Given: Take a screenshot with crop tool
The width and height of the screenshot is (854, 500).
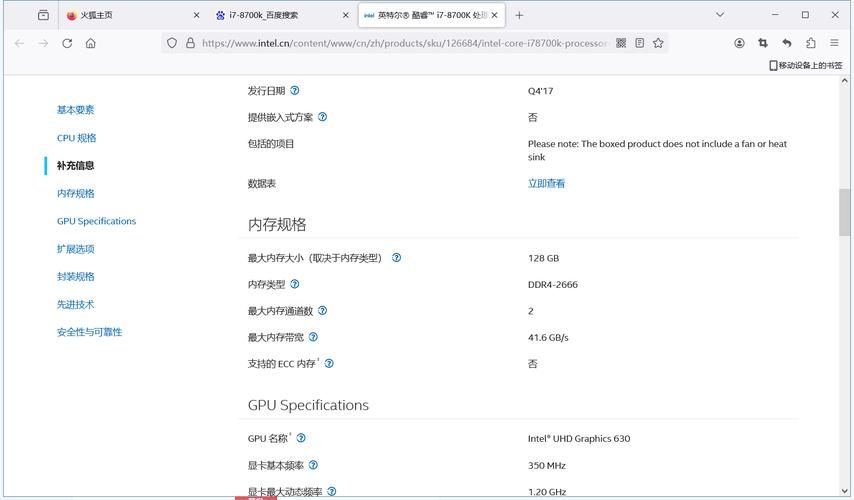Looking at the screenshot, I should 763,43.
